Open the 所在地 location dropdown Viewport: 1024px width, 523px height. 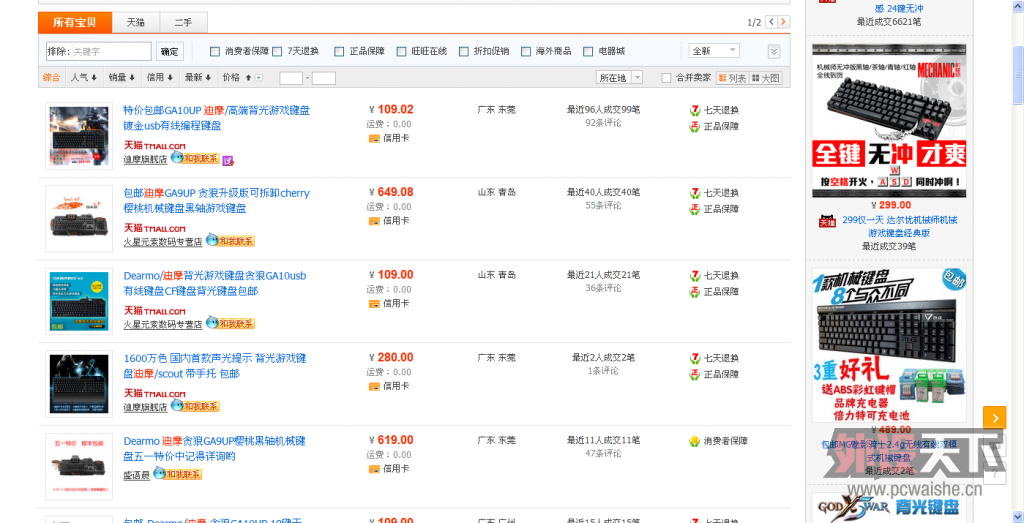pos(619,78)
